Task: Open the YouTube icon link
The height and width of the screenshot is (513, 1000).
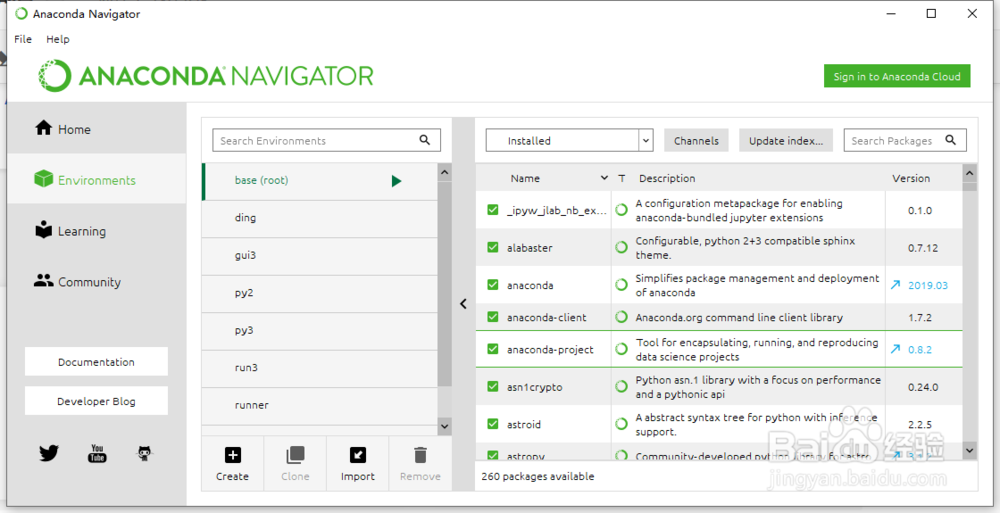Action: pyautogui.click(x=97, y=453)
